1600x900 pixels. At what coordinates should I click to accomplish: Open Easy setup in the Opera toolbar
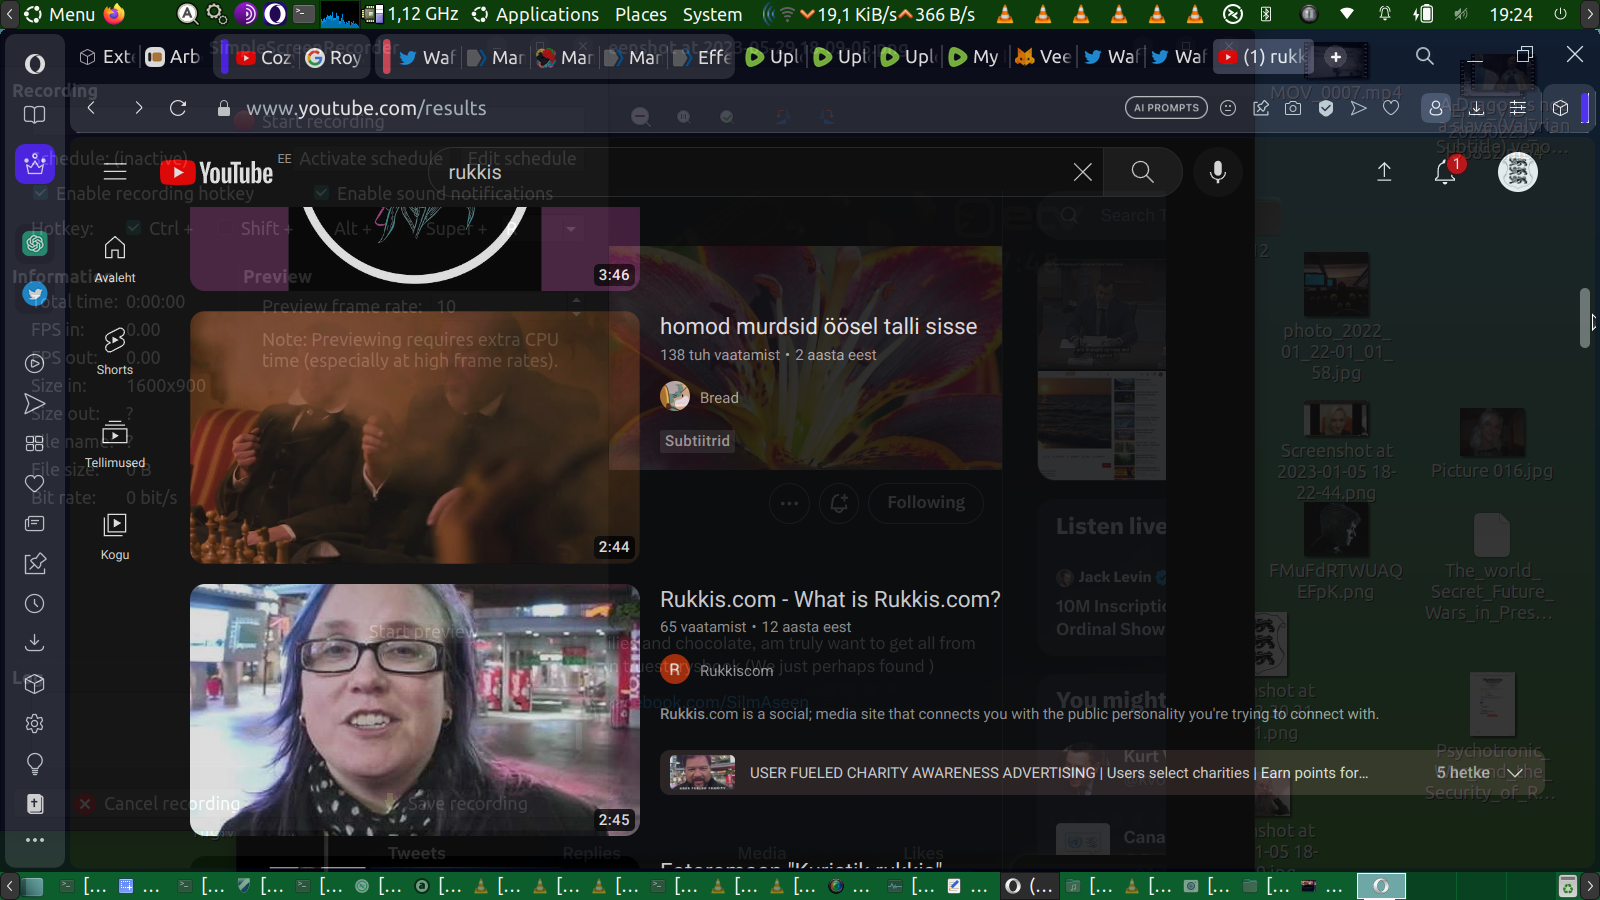(1518, 108)
